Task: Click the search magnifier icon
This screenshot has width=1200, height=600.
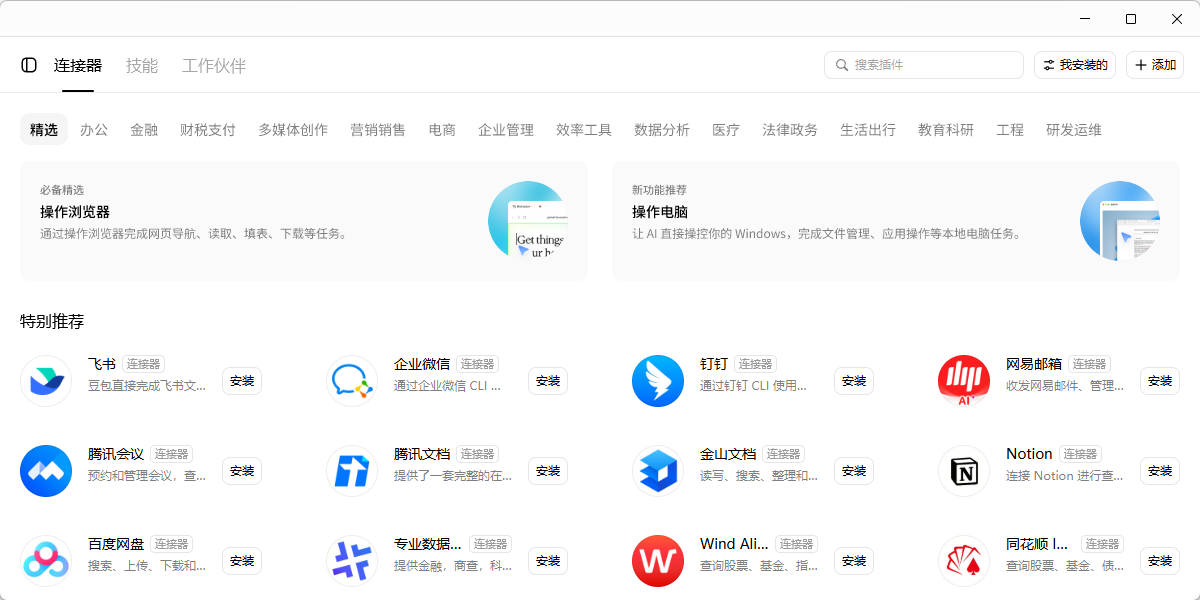Action: coord(842,65)
